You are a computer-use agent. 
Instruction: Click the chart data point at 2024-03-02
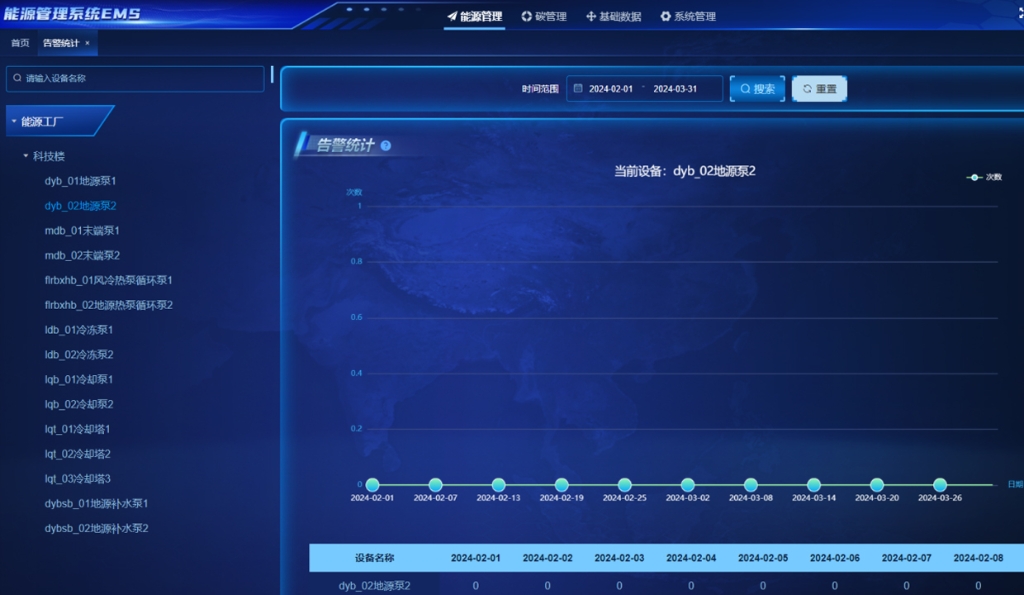click(x=688, y=485)
